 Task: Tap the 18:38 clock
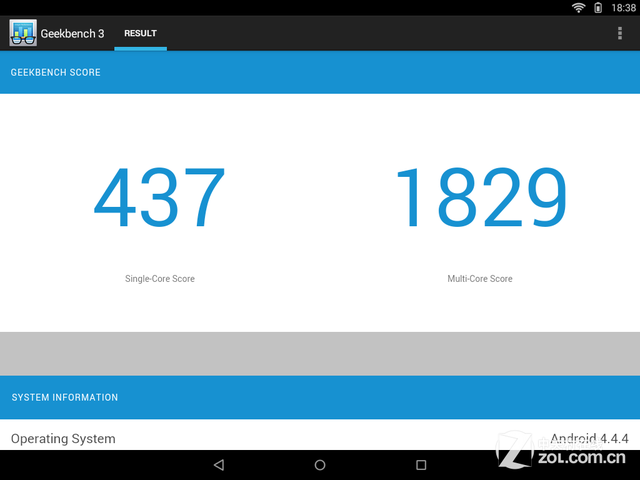pyautogui.click(x=623, y=8)
